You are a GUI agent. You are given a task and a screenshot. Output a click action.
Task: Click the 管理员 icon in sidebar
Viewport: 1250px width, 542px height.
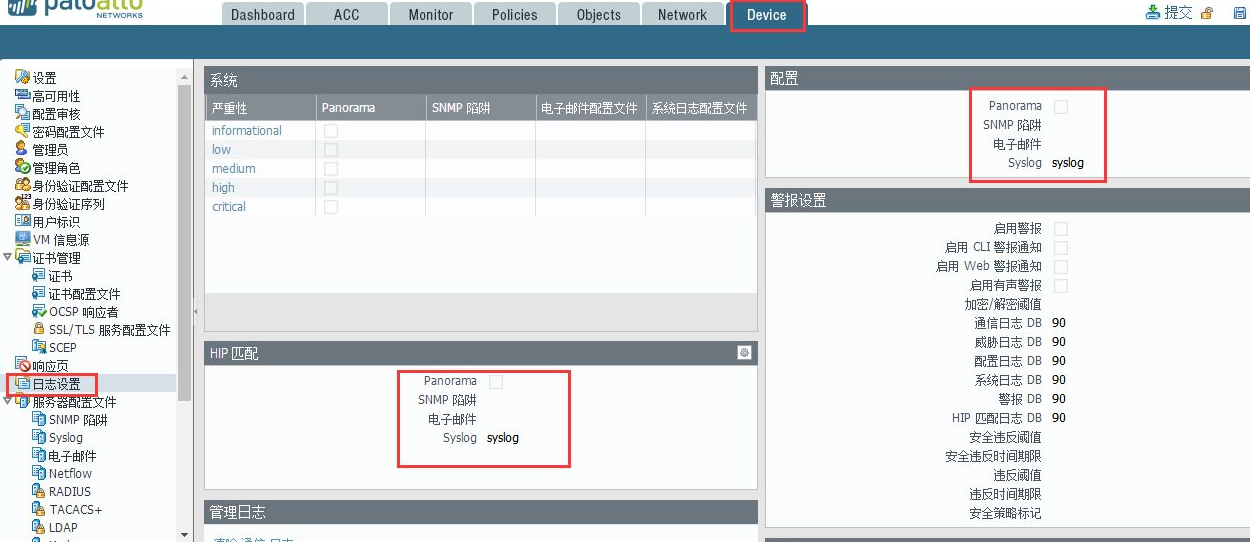[x=22, y=149]
